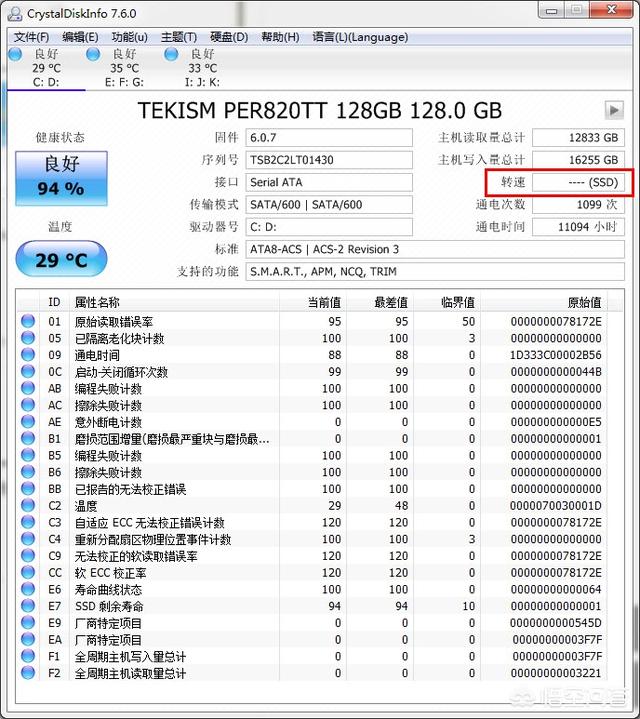Screen dimensions: 640x719
Task: Click the serial number field TSB2C2LT01430
Action: coord(329,160)
